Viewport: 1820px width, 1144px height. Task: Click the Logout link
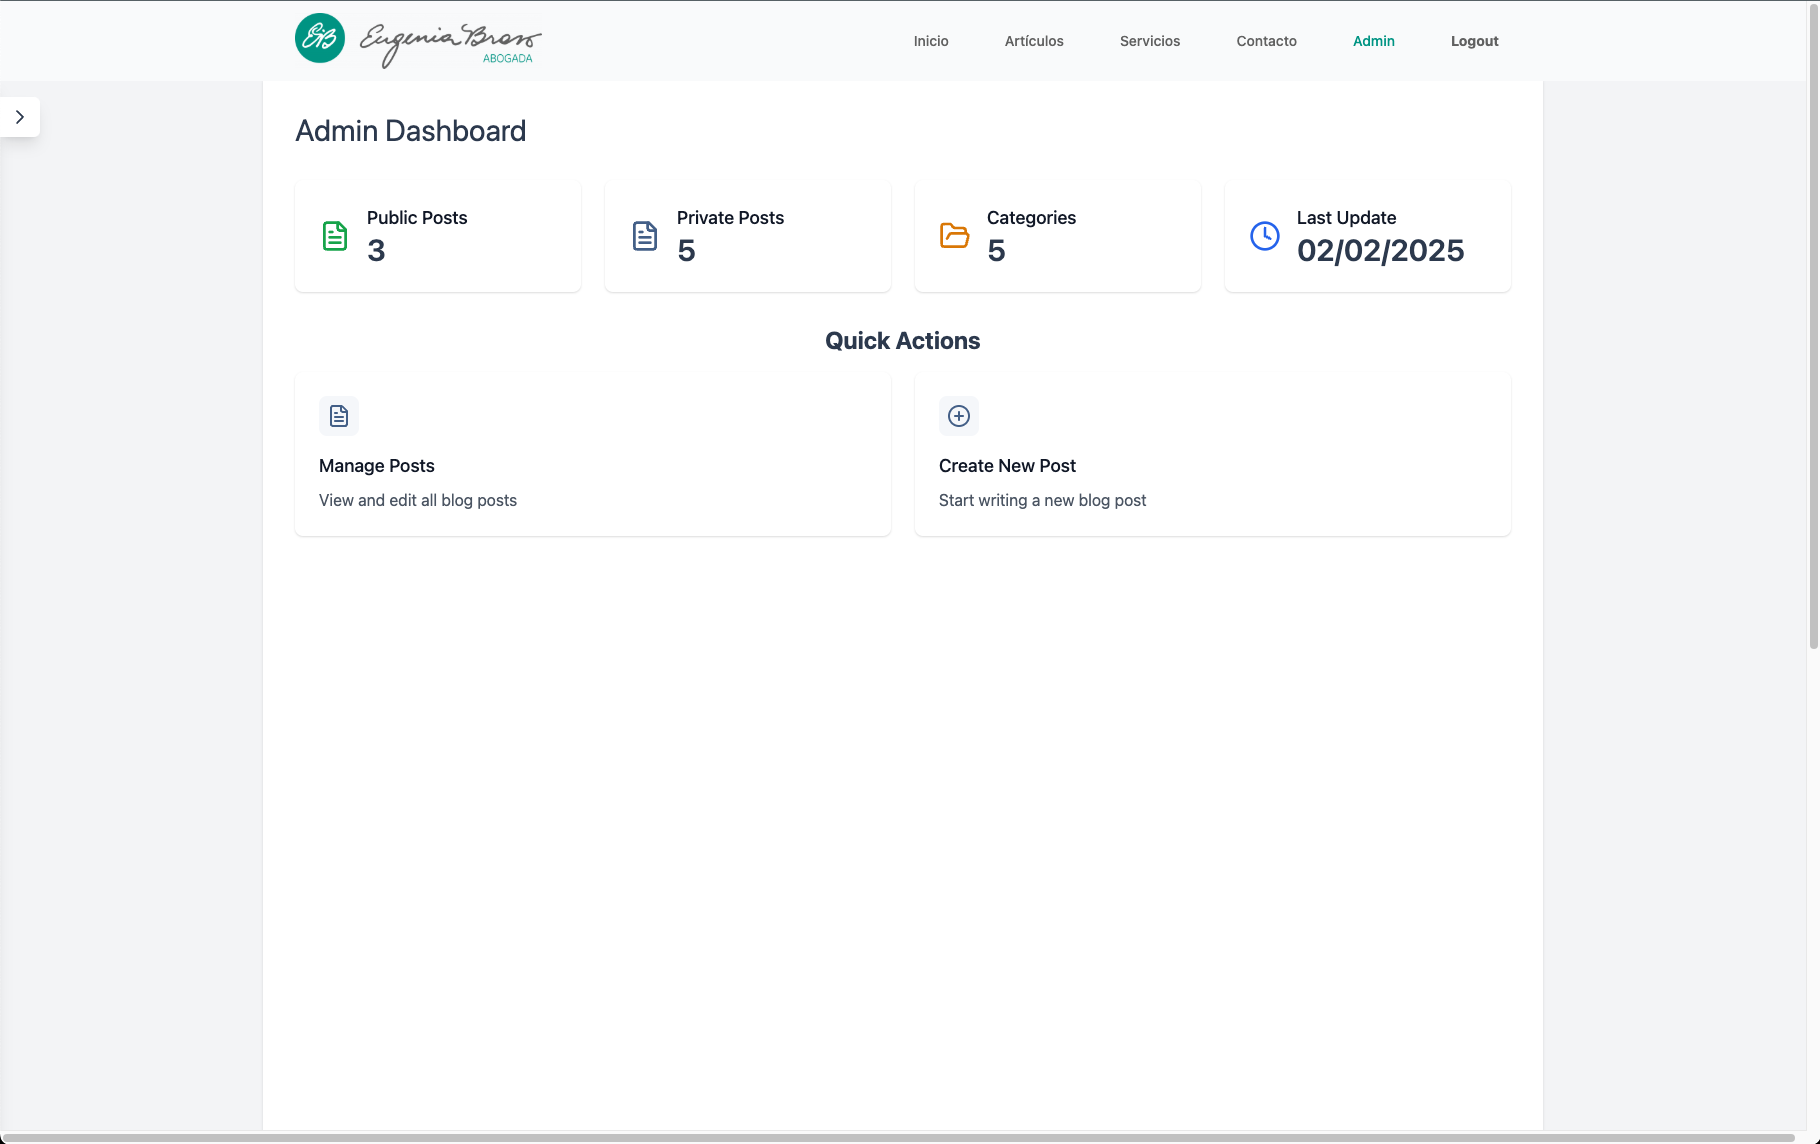click(1475, 41)
